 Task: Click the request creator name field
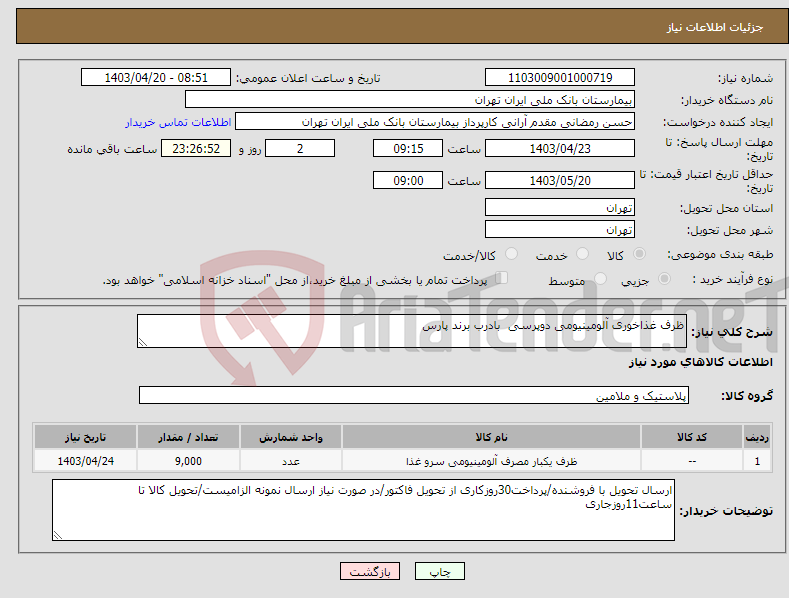pyautogui.click(x=435, y=122)
